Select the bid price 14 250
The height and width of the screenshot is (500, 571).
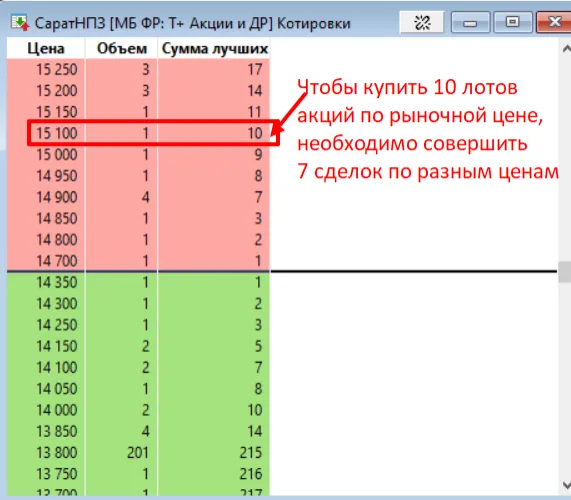coord(57,325)
